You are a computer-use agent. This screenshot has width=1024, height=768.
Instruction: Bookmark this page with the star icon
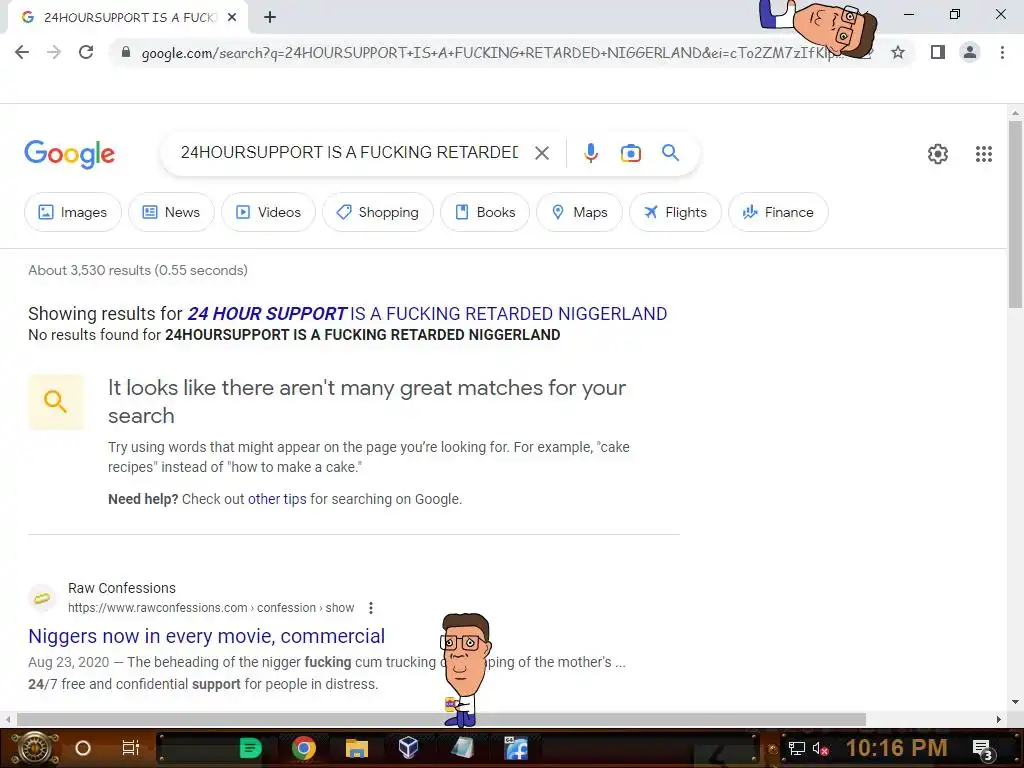tap(898, 52)
